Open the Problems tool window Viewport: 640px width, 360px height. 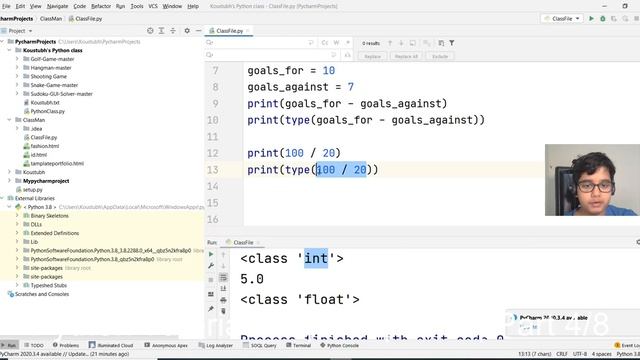coord(66,345)
